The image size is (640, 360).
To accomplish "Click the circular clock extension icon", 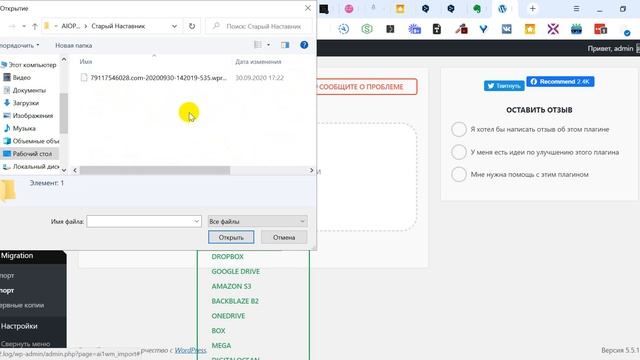I will coord(344,29).
